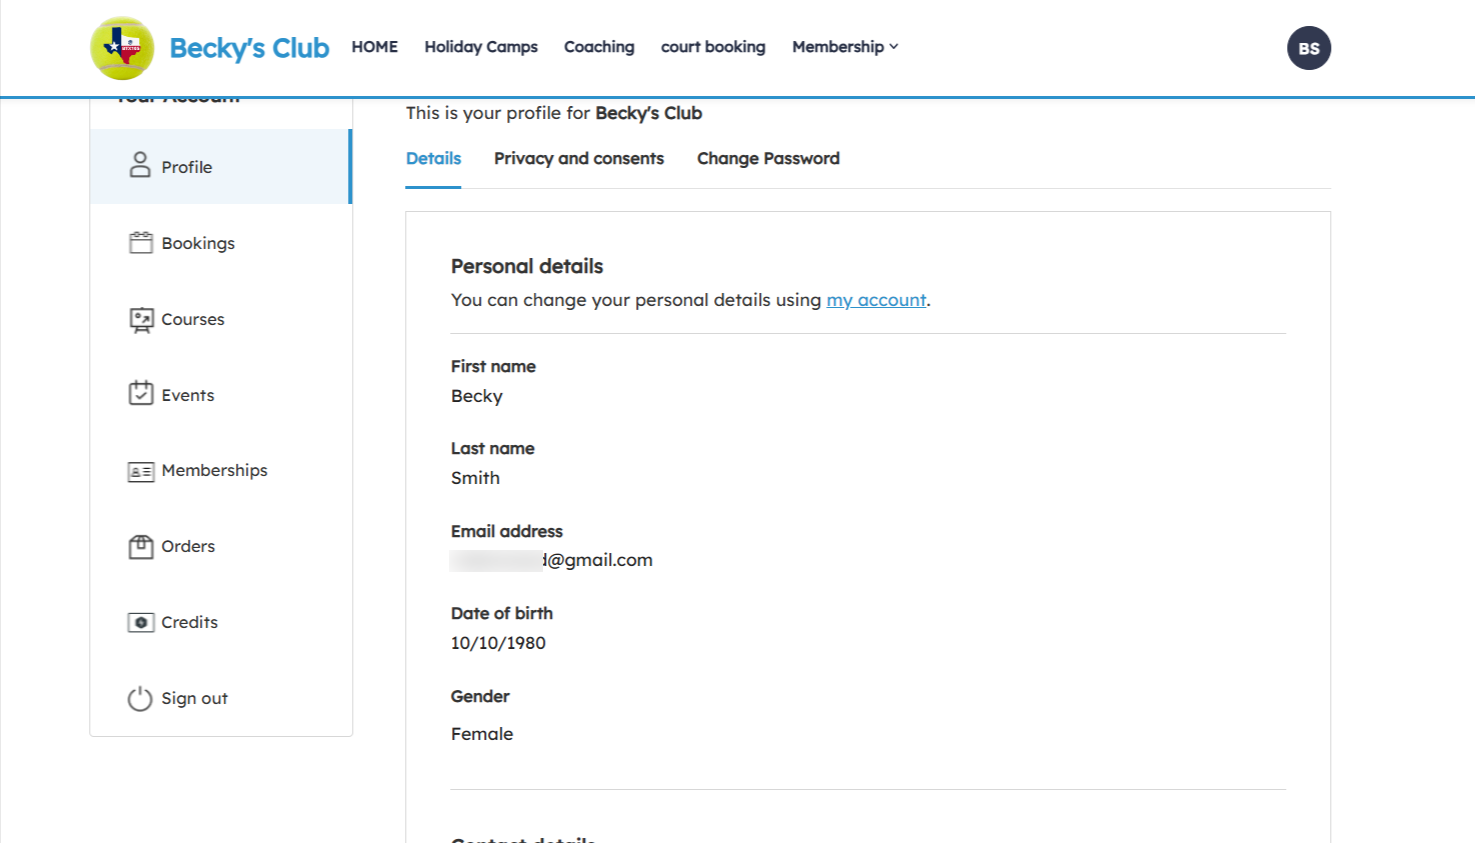Screen dimensions: 1475x843
Task: Click the Memberships ID card icon
Action: coord(141,471)
